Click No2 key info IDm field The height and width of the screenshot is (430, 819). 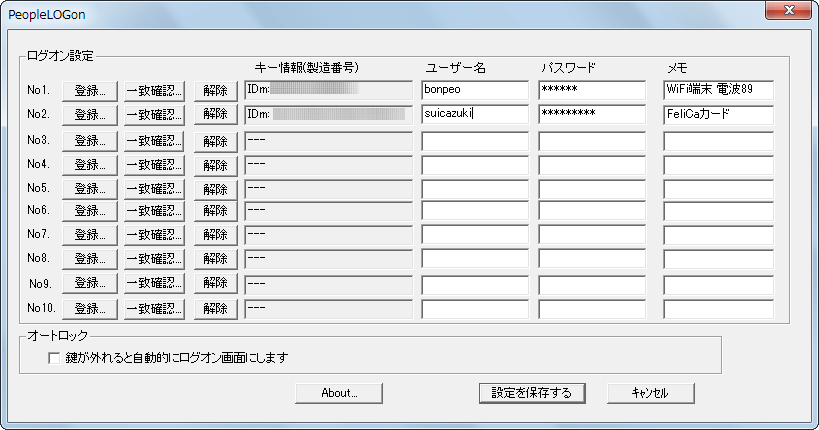click(x=328, y=114)
